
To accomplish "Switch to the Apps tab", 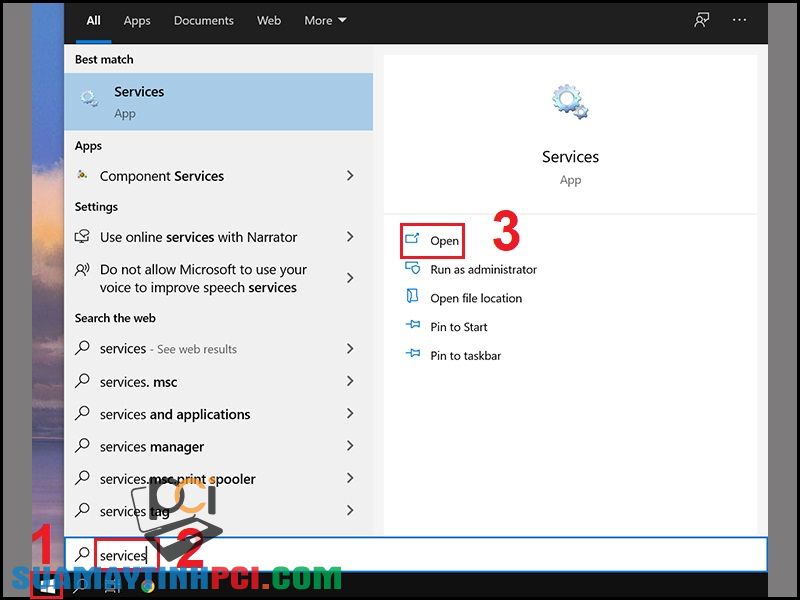I will click(x=137, y=20).
